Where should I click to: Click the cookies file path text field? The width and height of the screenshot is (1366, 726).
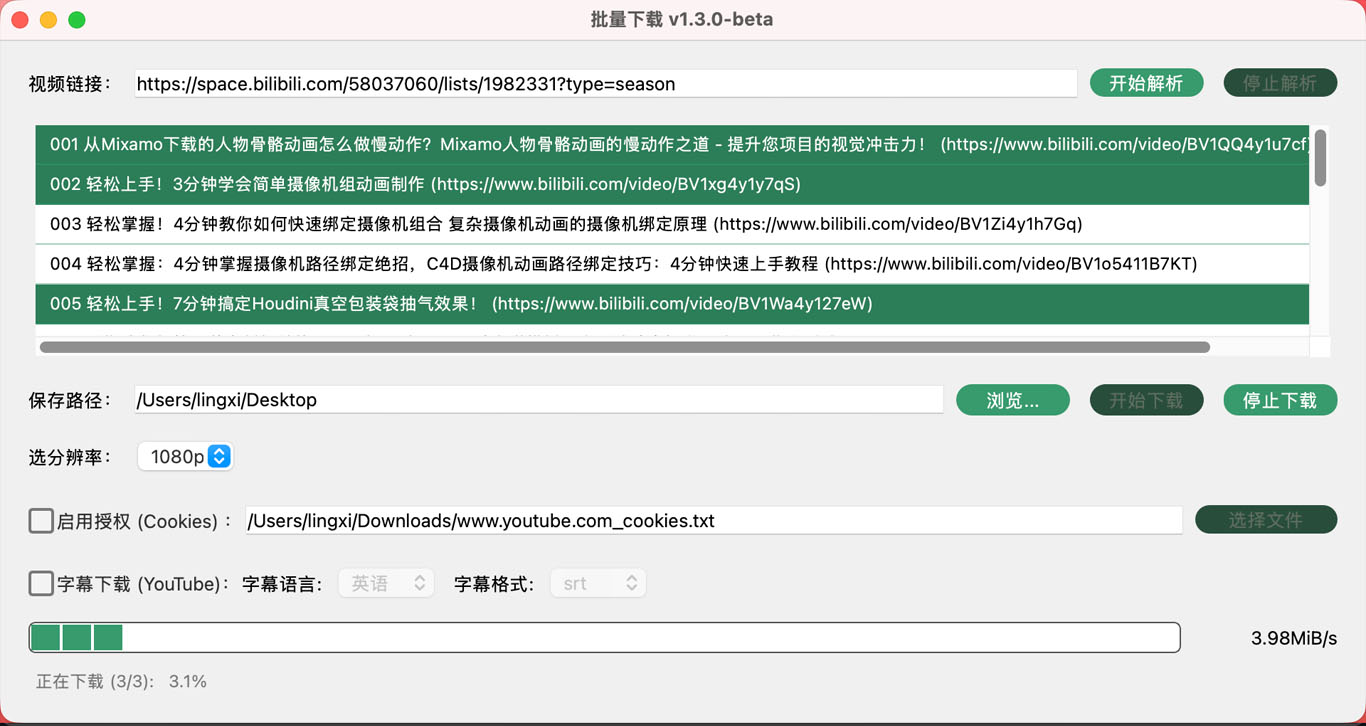pyautogui.click(x=713, y=521)
